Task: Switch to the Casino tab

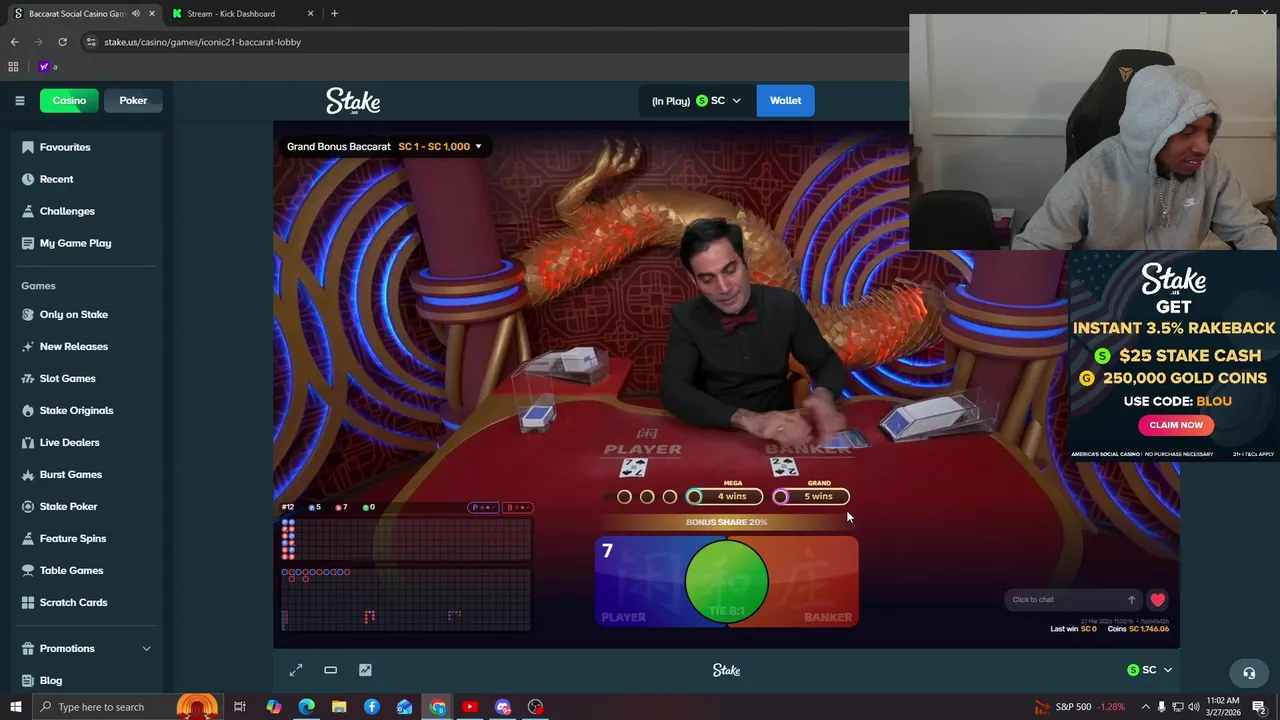Action: pos(69,100)
